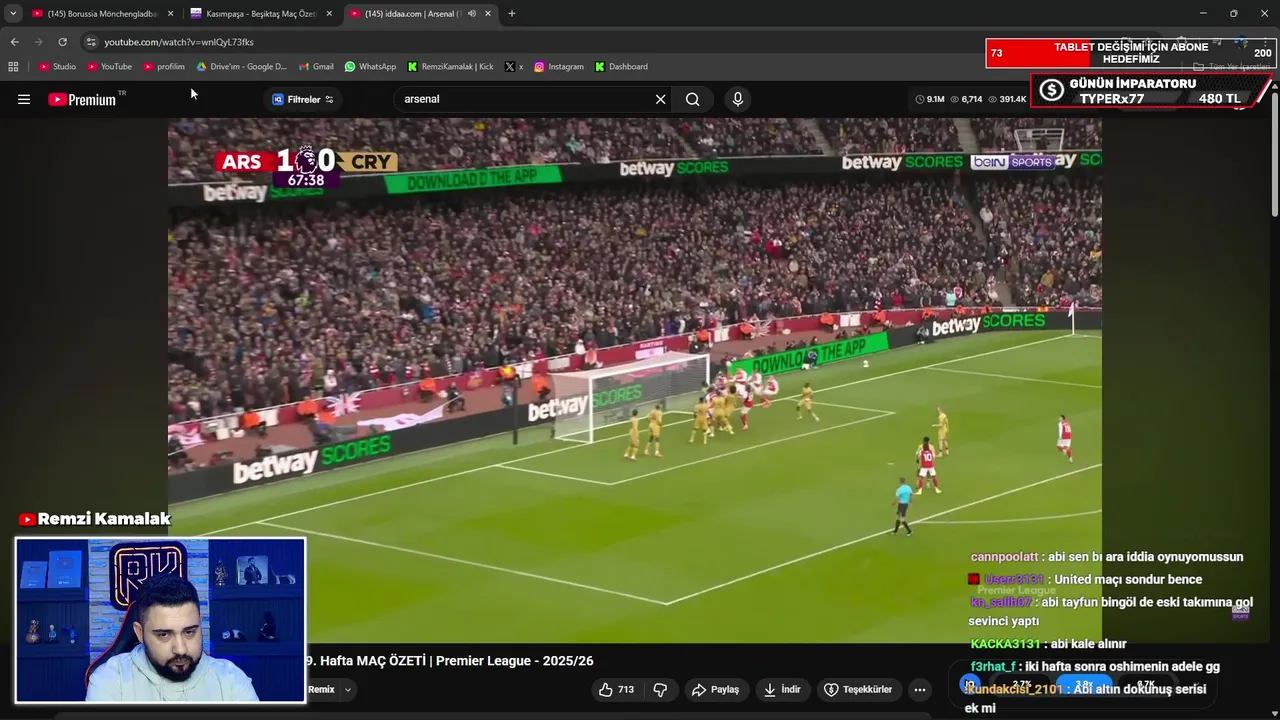The image size is (1280, 720).
Task: Open the Chrome tab search dropdown
Action: click(x=13, y=13)
